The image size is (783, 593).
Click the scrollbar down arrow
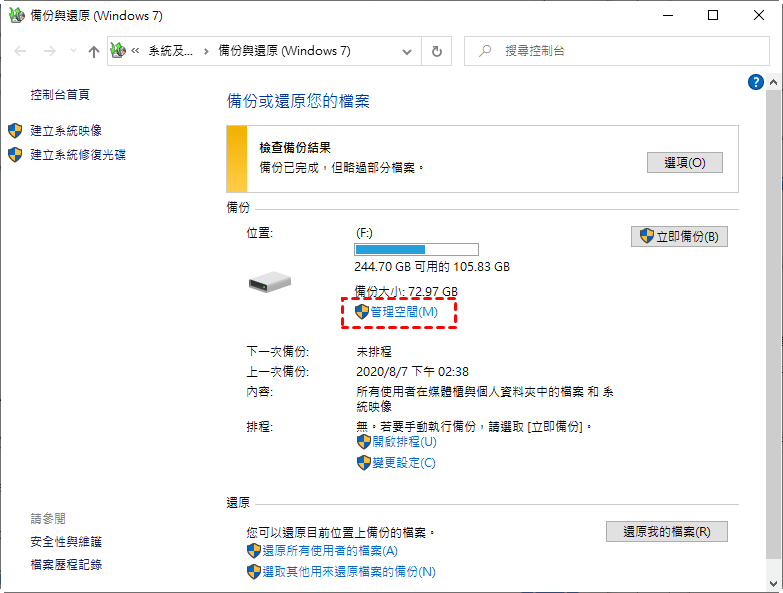[773, 583]
